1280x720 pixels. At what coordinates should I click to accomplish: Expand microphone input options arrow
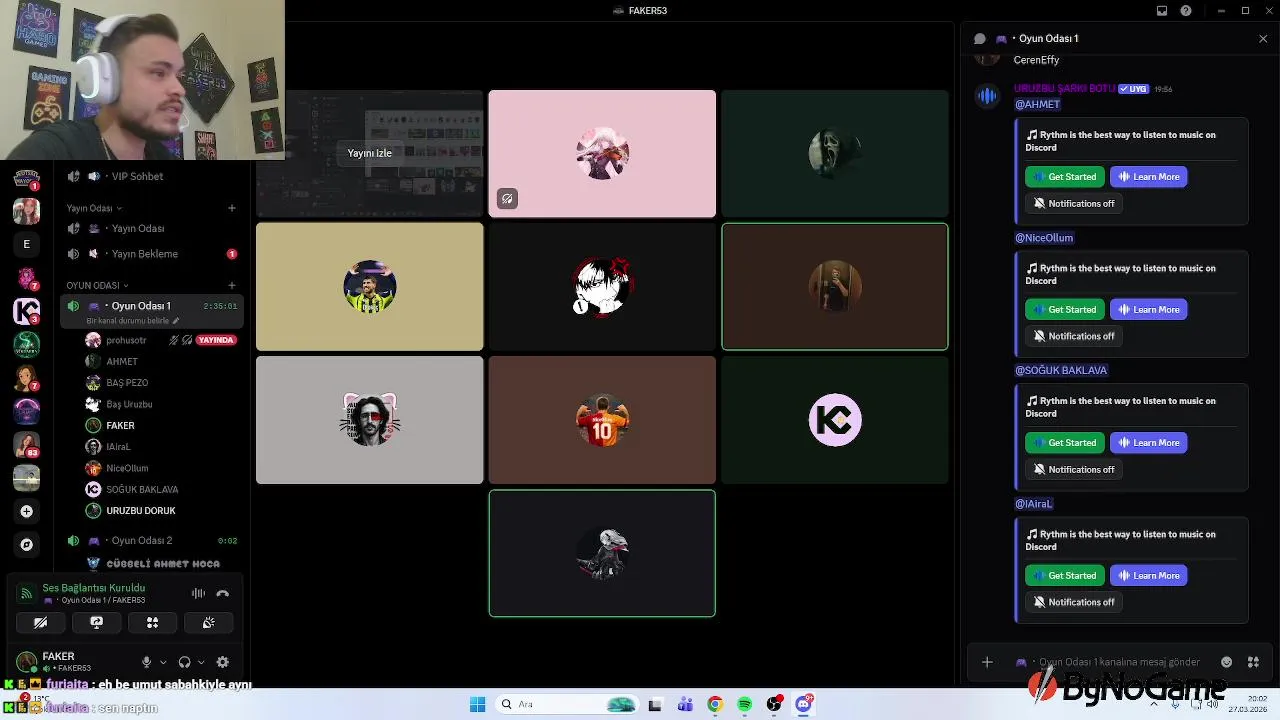(163, 662)
